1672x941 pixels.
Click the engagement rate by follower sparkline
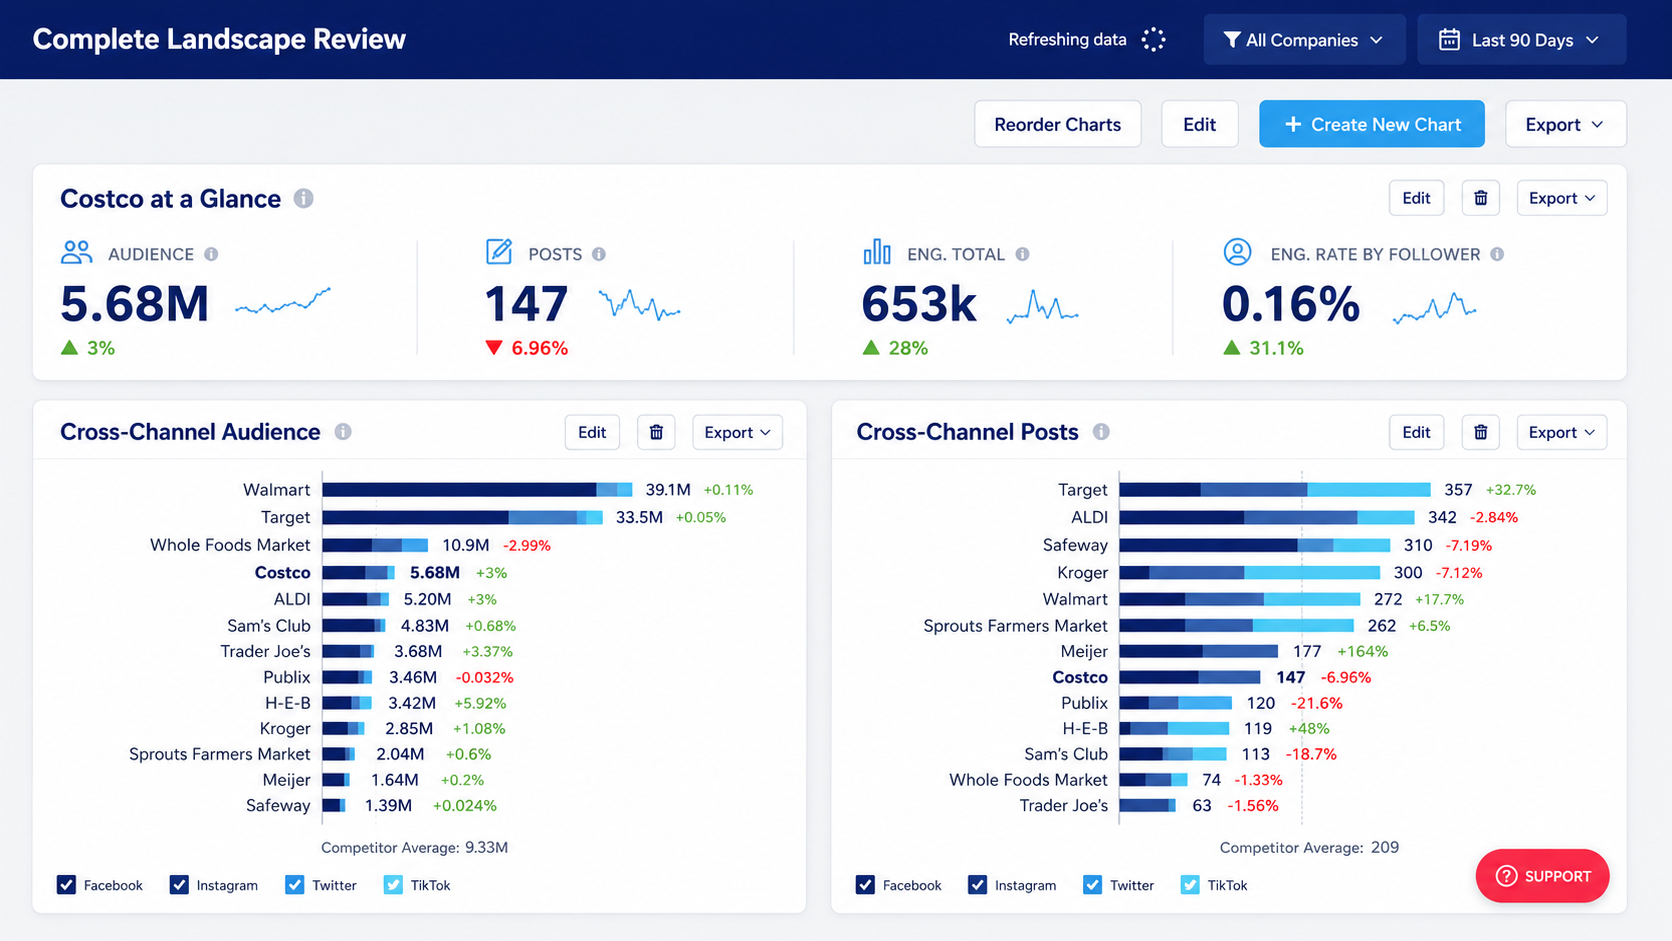(1435, 308)
